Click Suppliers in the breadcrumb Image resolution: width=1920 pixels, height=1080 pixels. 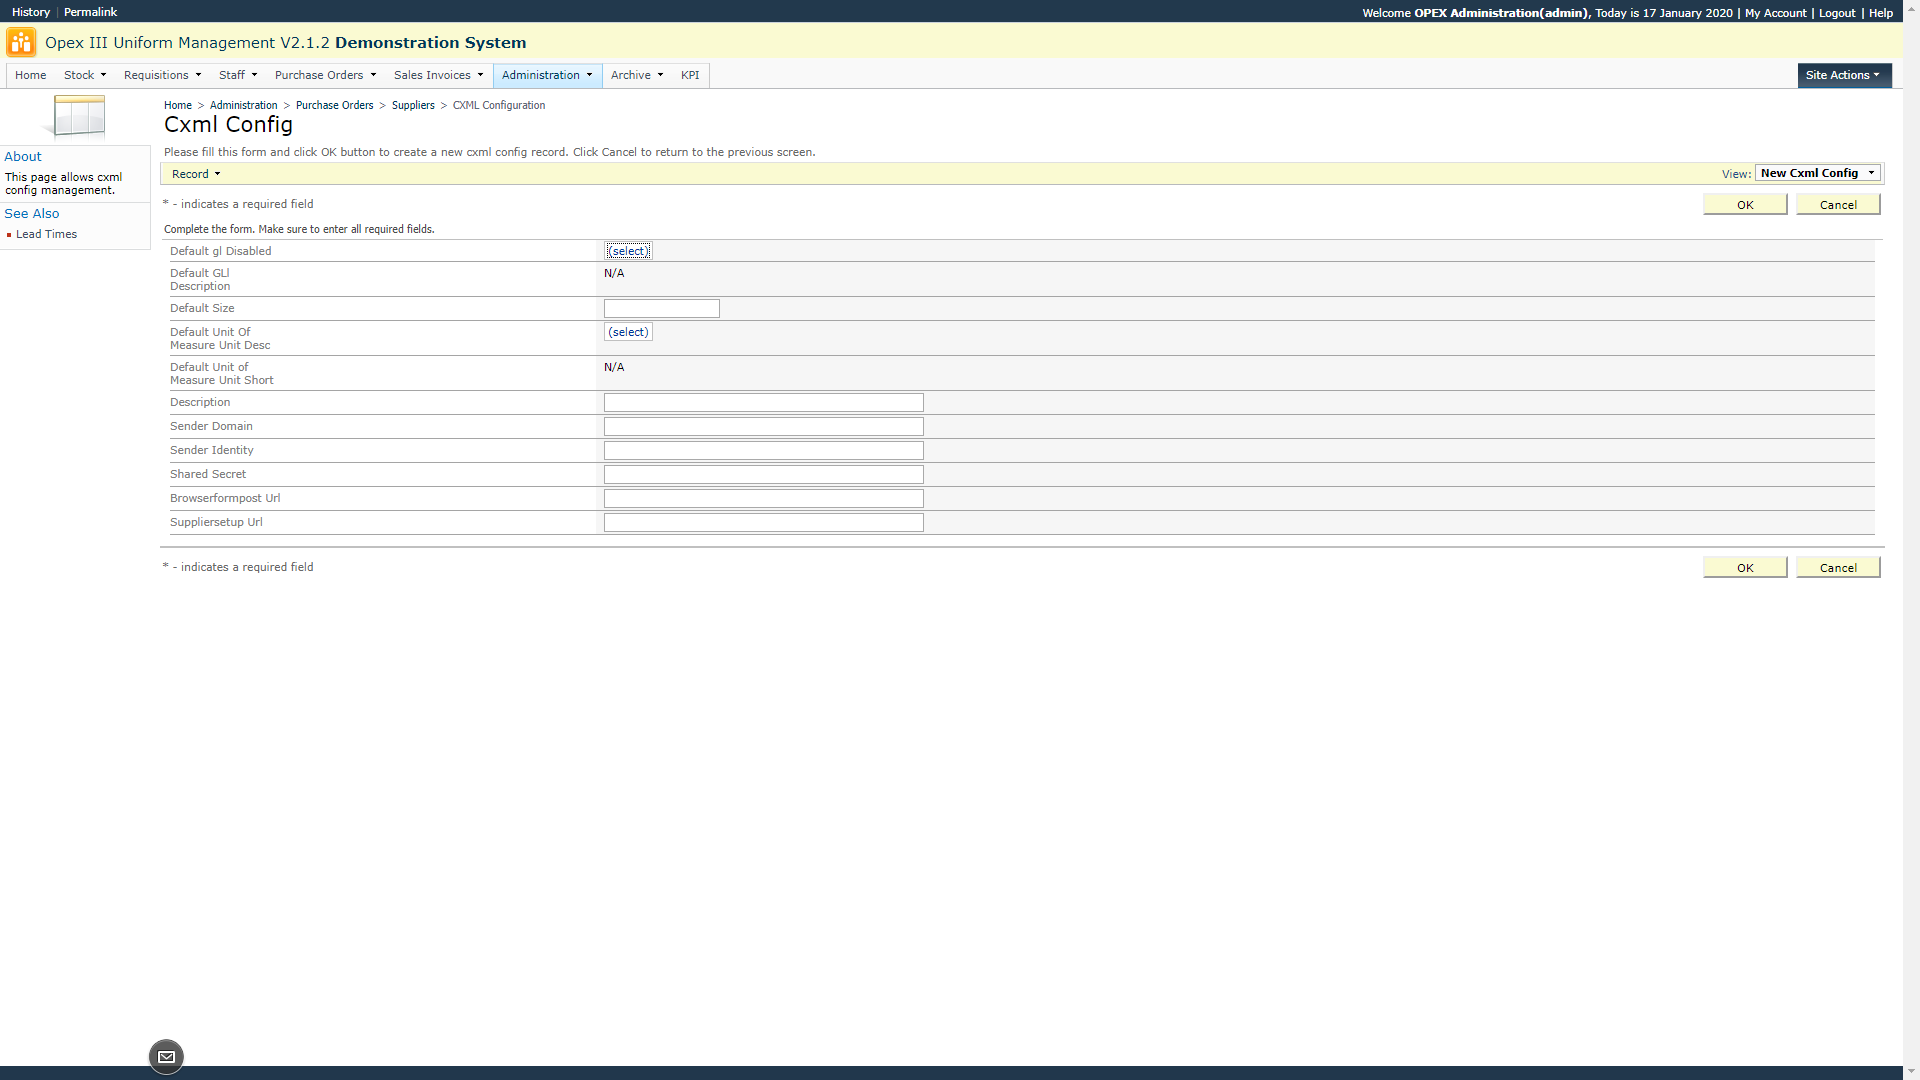413,105
